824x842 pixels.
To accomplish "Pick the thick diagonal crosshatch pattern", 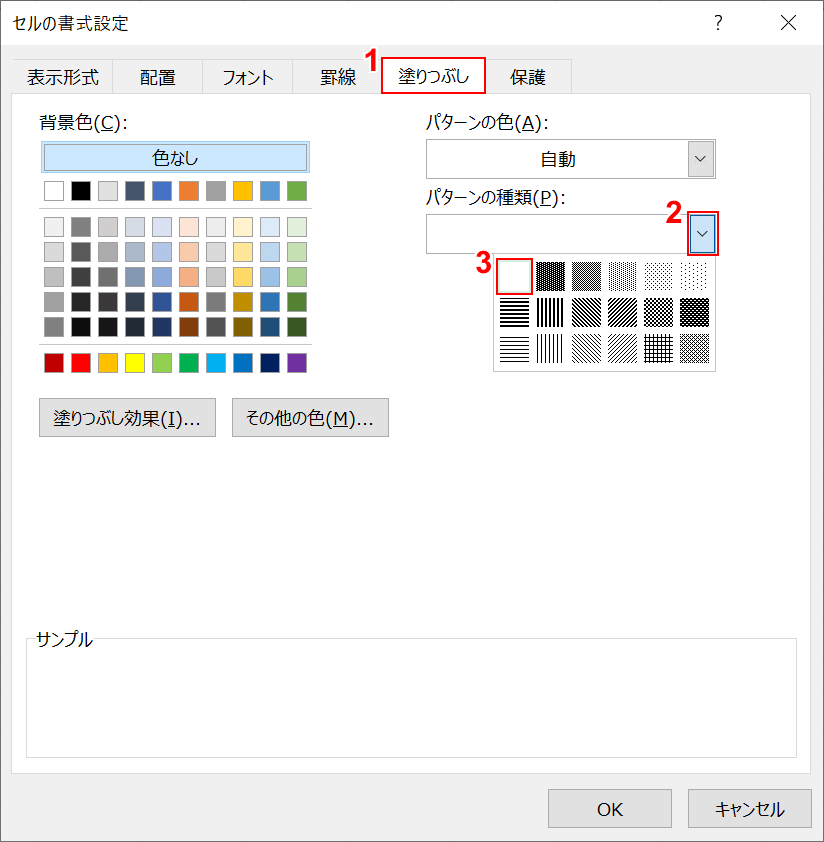I will [x=659, y=313].
